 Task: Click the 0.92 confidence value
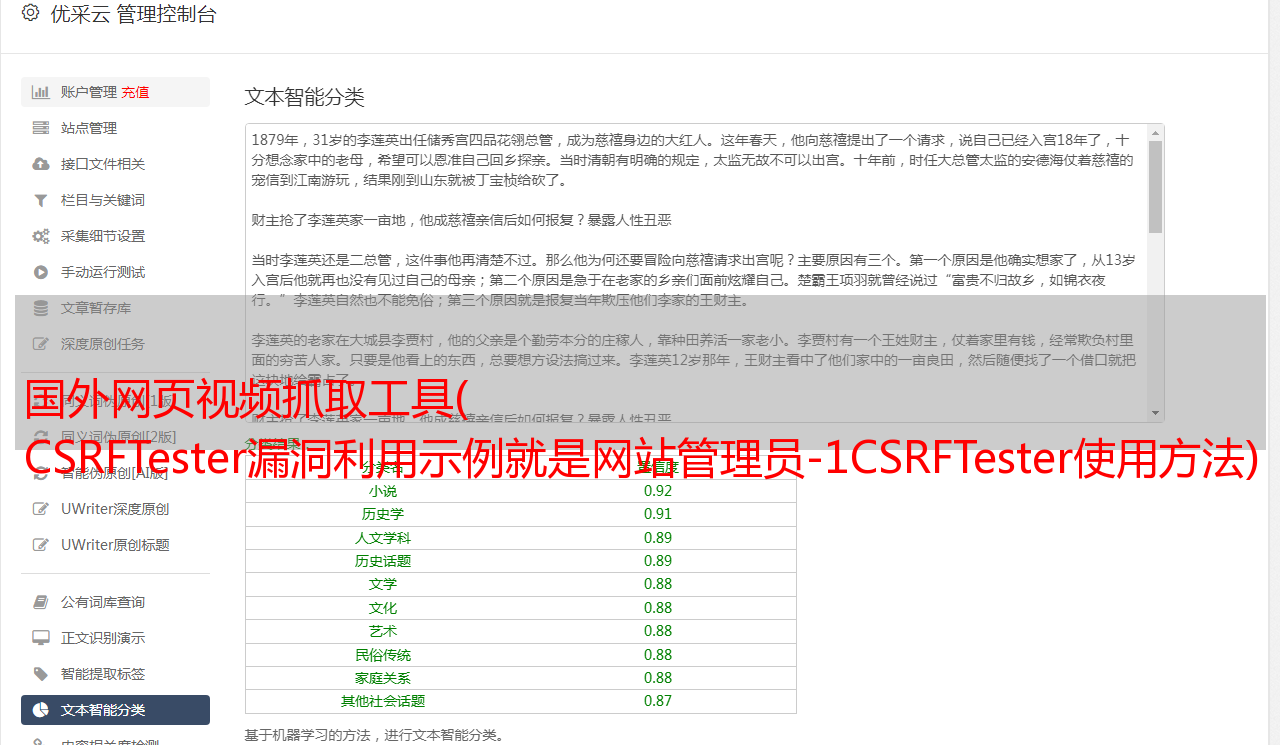point(658,491)
